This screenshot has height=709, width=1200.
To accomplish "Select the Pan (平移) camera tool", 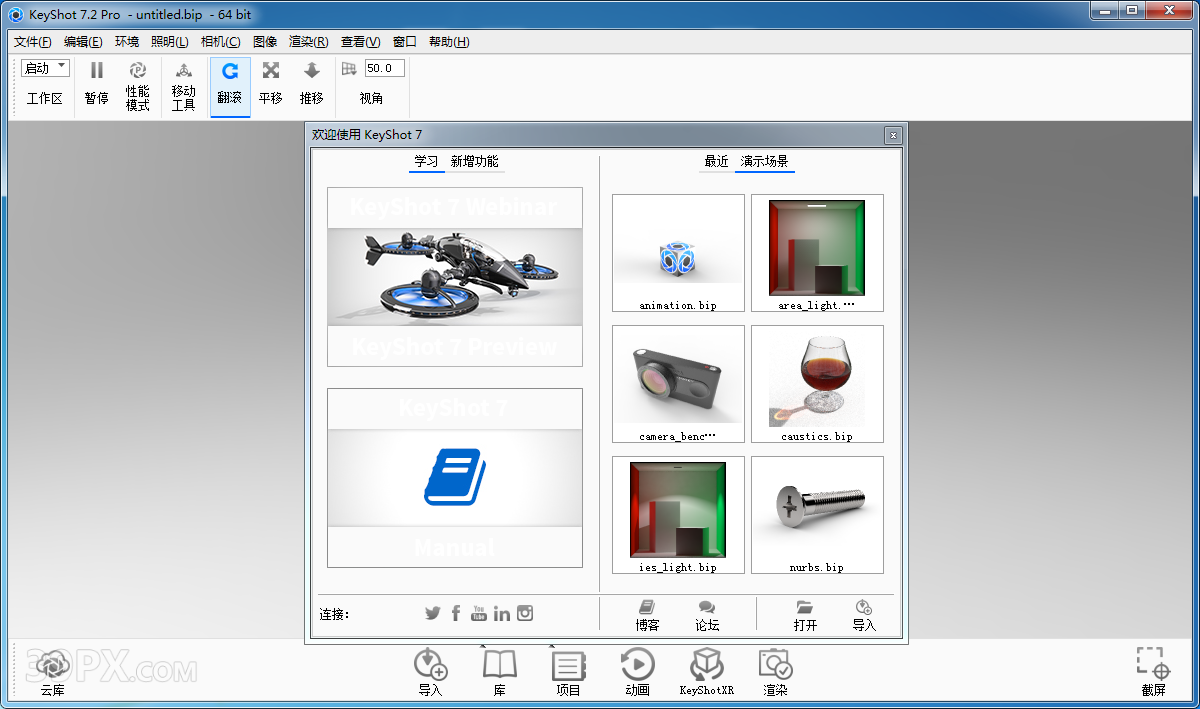I will [x=270, y=72].
